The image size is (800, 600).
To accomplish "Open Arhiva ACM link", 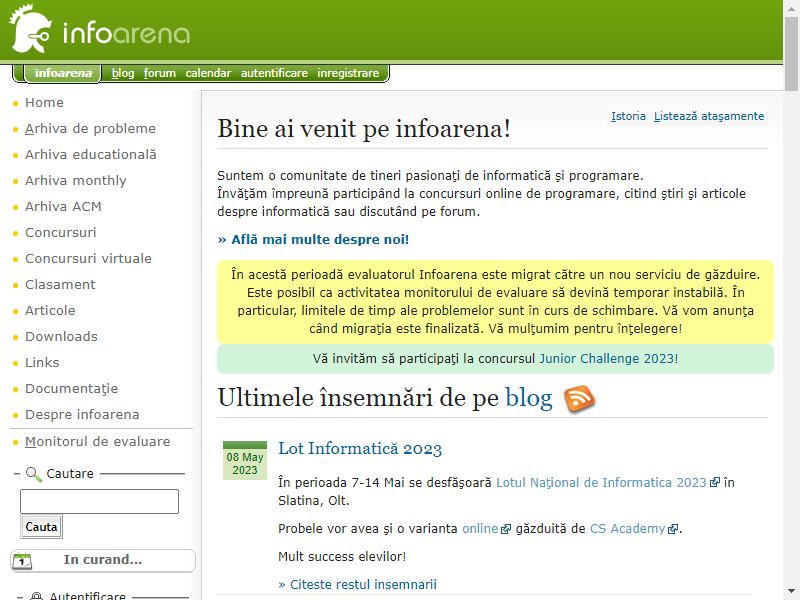I will pos(63,207).
